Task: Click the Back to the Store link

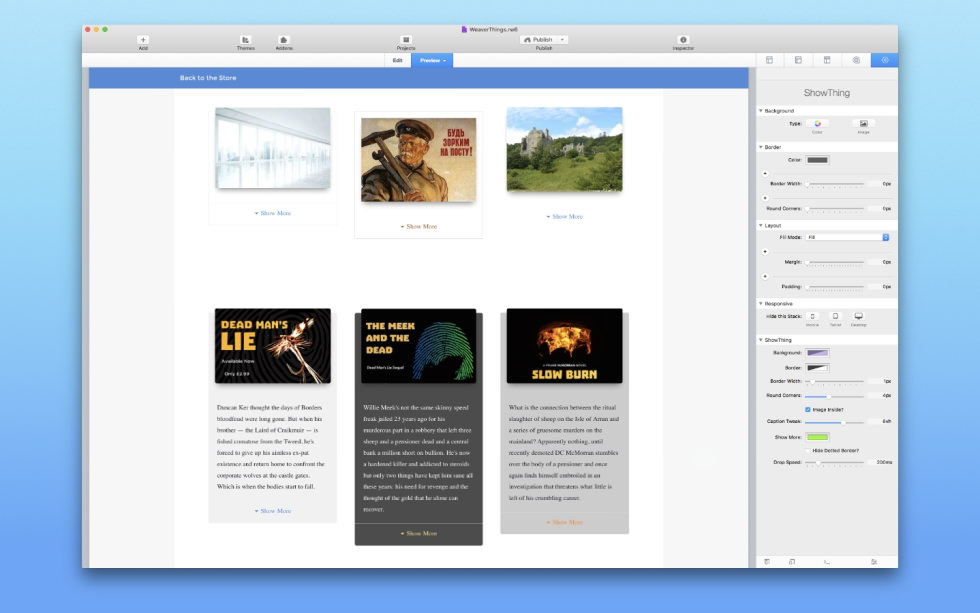Action: click(x=208, y=77)
